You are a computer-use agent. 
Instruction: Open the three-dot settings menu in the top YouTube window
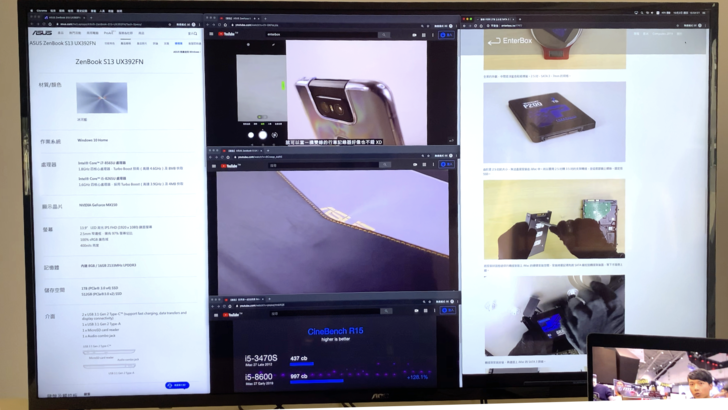pyautogui.click(x=433, y=35)
